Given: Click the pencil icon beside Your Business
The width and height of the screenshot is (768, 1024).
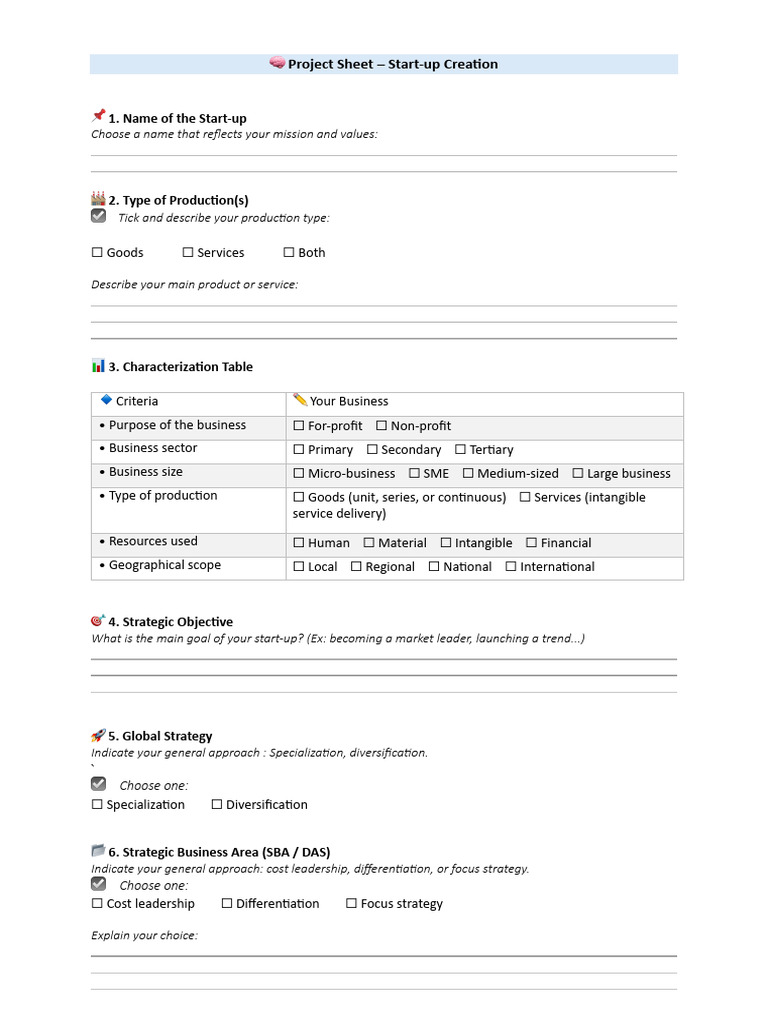Looking at the screenshot, I should click(300, 400).
